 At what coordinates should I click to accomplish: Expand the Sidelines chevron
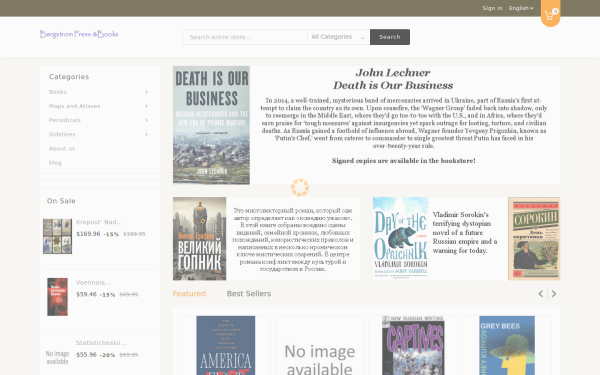click(146, 134)
